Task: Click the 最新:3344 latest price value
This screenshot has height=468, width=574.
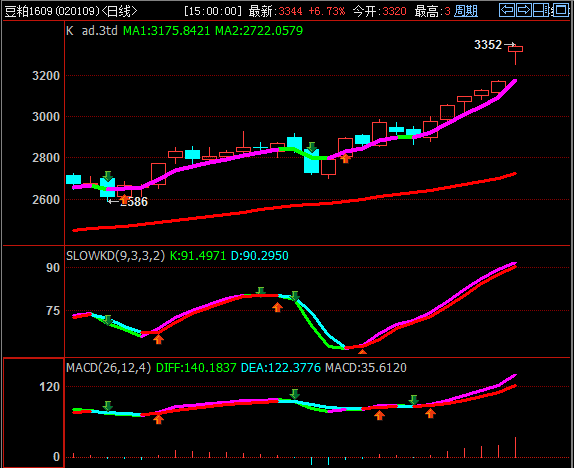Action: tap(276, 11)
